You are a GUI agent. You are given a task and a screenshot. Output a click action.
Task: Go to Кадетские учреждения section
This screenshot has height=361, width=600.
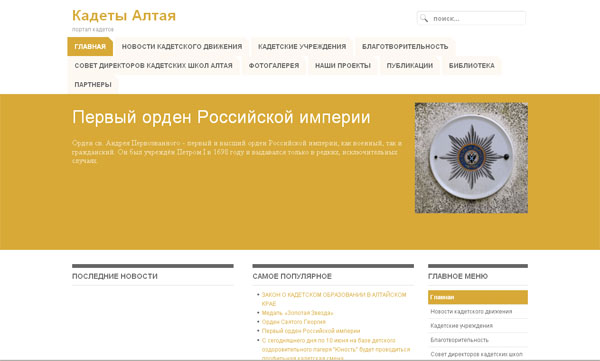(302, 47)
